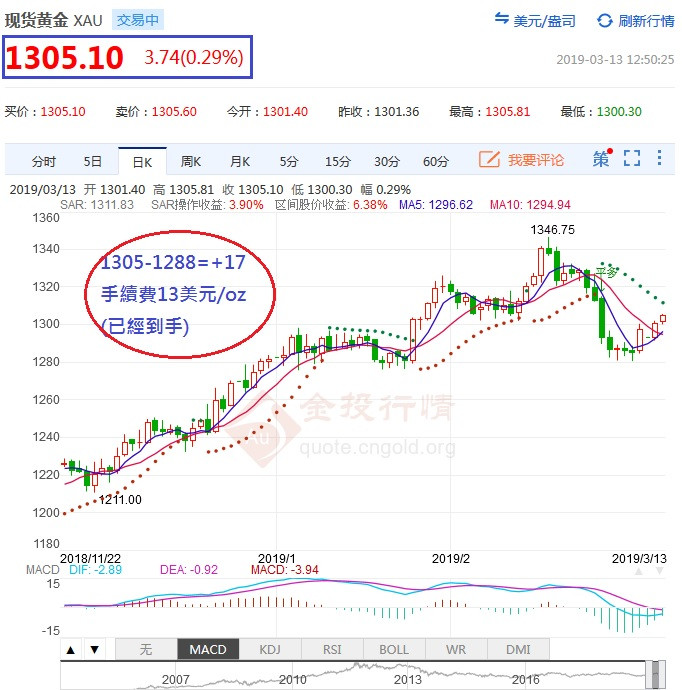Viewport: 682px width, 690px height.
Task: Select the MACD indicator button
Action: [208, 650]
